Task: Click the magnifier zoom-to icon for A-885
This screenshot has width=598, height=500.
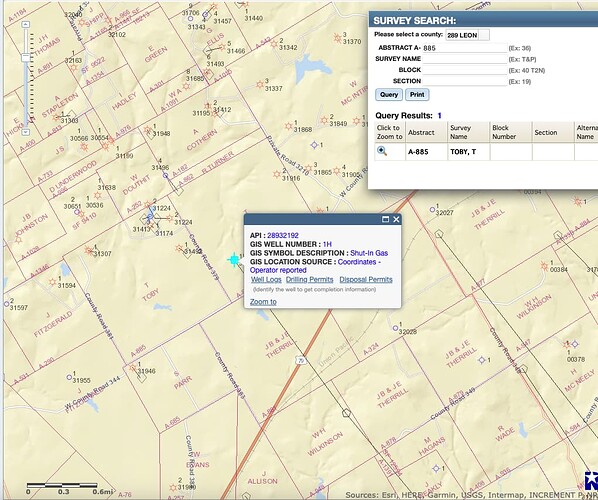Action: point(382,151)
